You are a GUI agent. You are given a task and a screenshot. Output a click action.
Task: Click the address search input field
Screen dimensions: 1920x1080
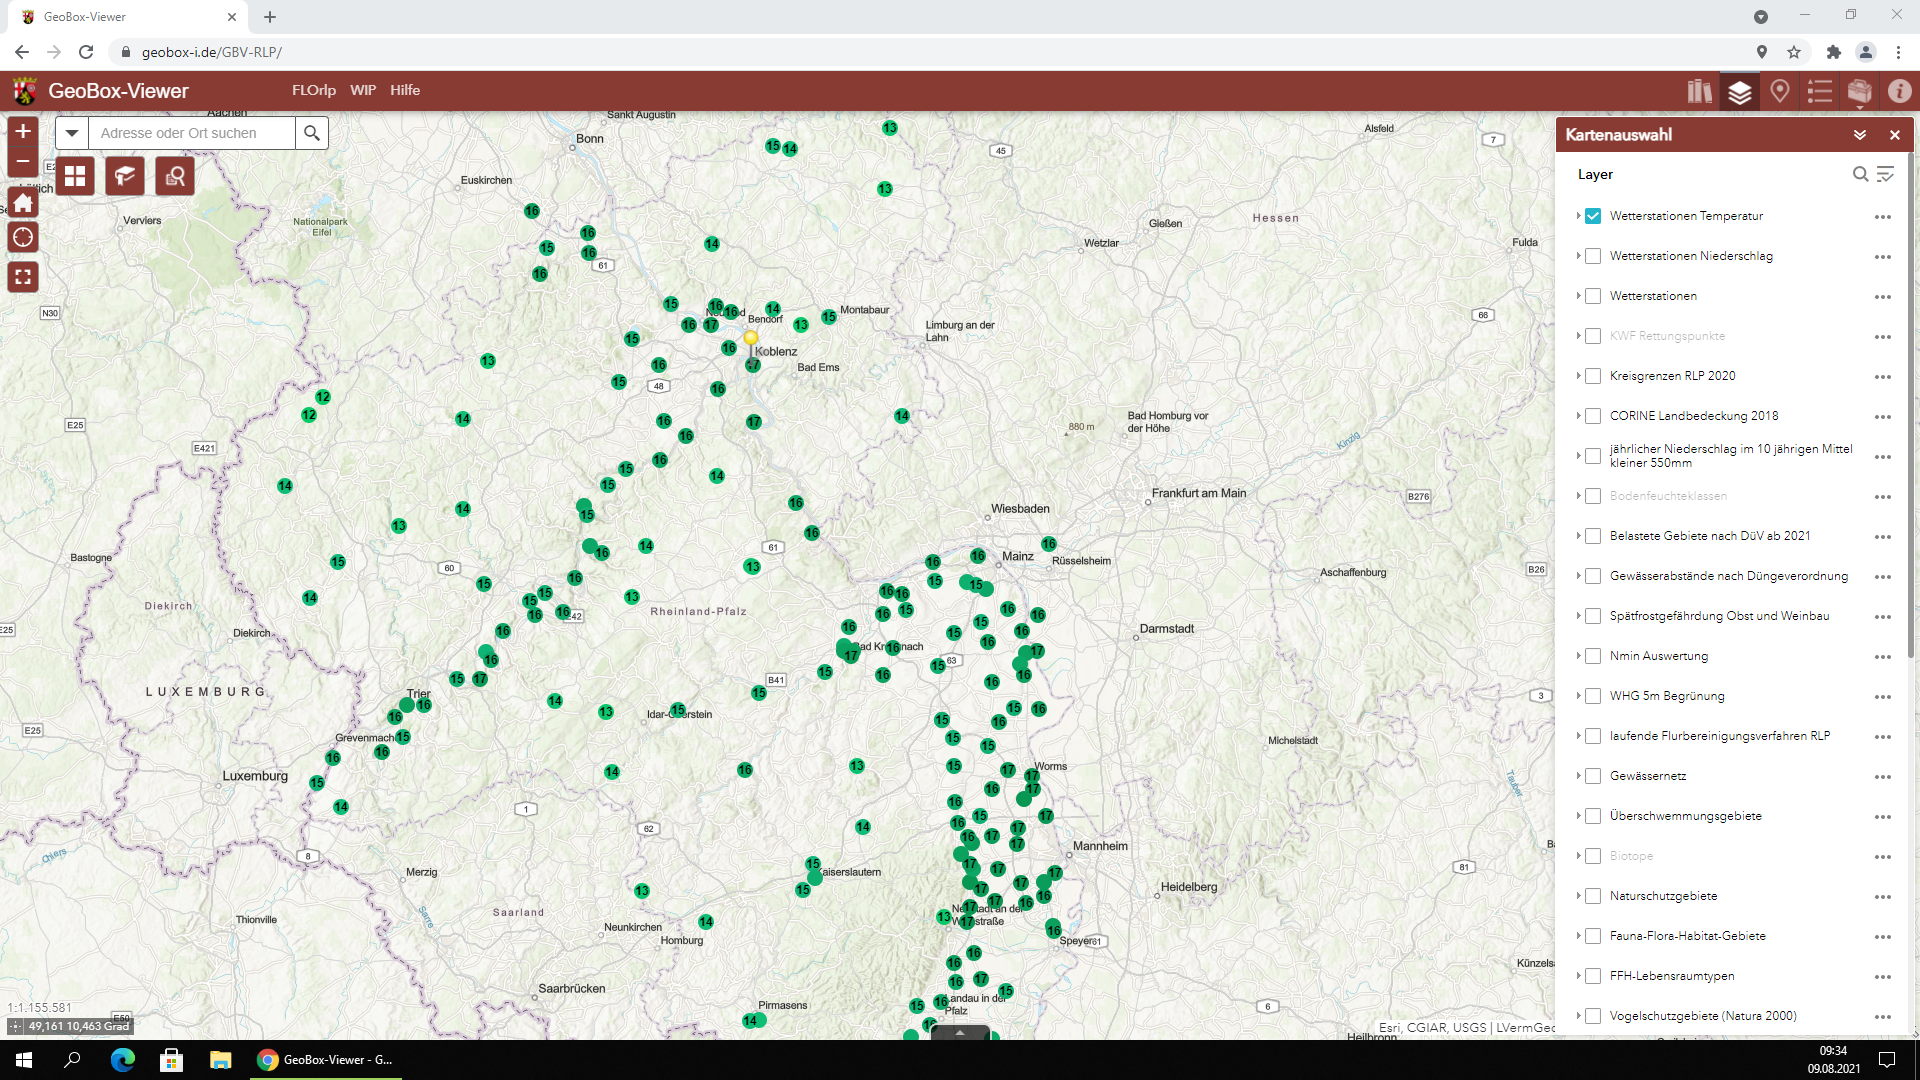pyautogui.click(x=192, y=133)
